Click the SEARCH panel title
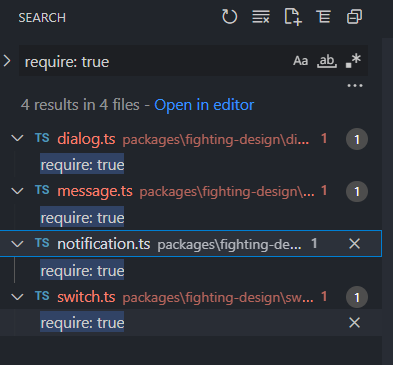 click(x=42, y=18)
